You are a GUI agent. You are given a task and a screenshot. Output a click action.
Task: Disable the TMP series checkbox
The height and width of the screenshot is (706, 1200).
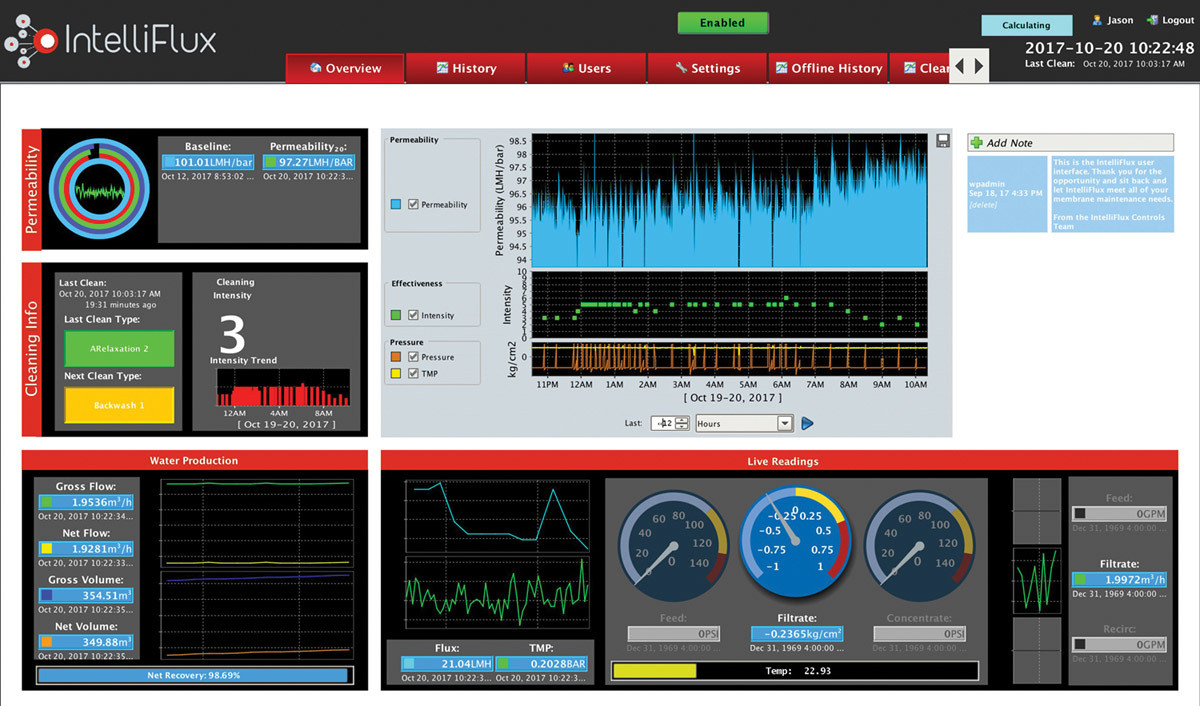pos(413,373)
